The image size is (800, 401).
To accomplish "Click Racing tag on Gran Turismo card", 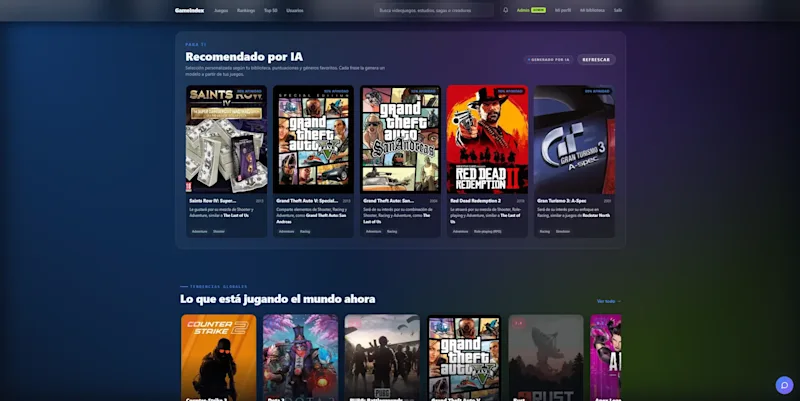I will pyautogui.click(x=544, y=232).
